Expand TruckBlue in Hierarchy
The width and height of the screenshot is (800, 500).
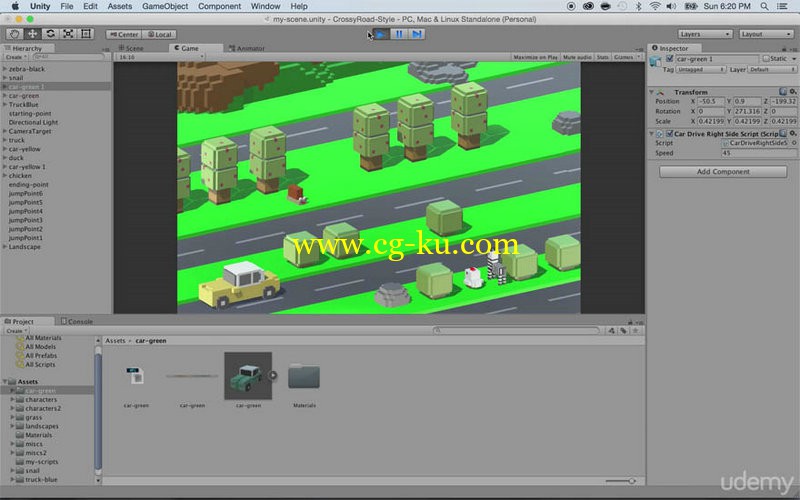pos(5,104)
